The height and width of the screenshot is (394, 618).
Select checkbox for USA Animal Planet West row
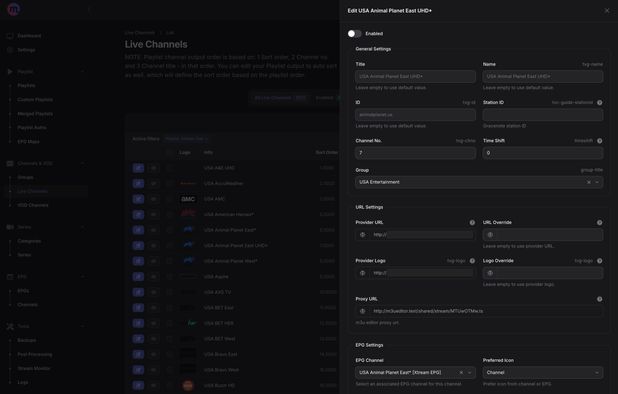(169, 261)
